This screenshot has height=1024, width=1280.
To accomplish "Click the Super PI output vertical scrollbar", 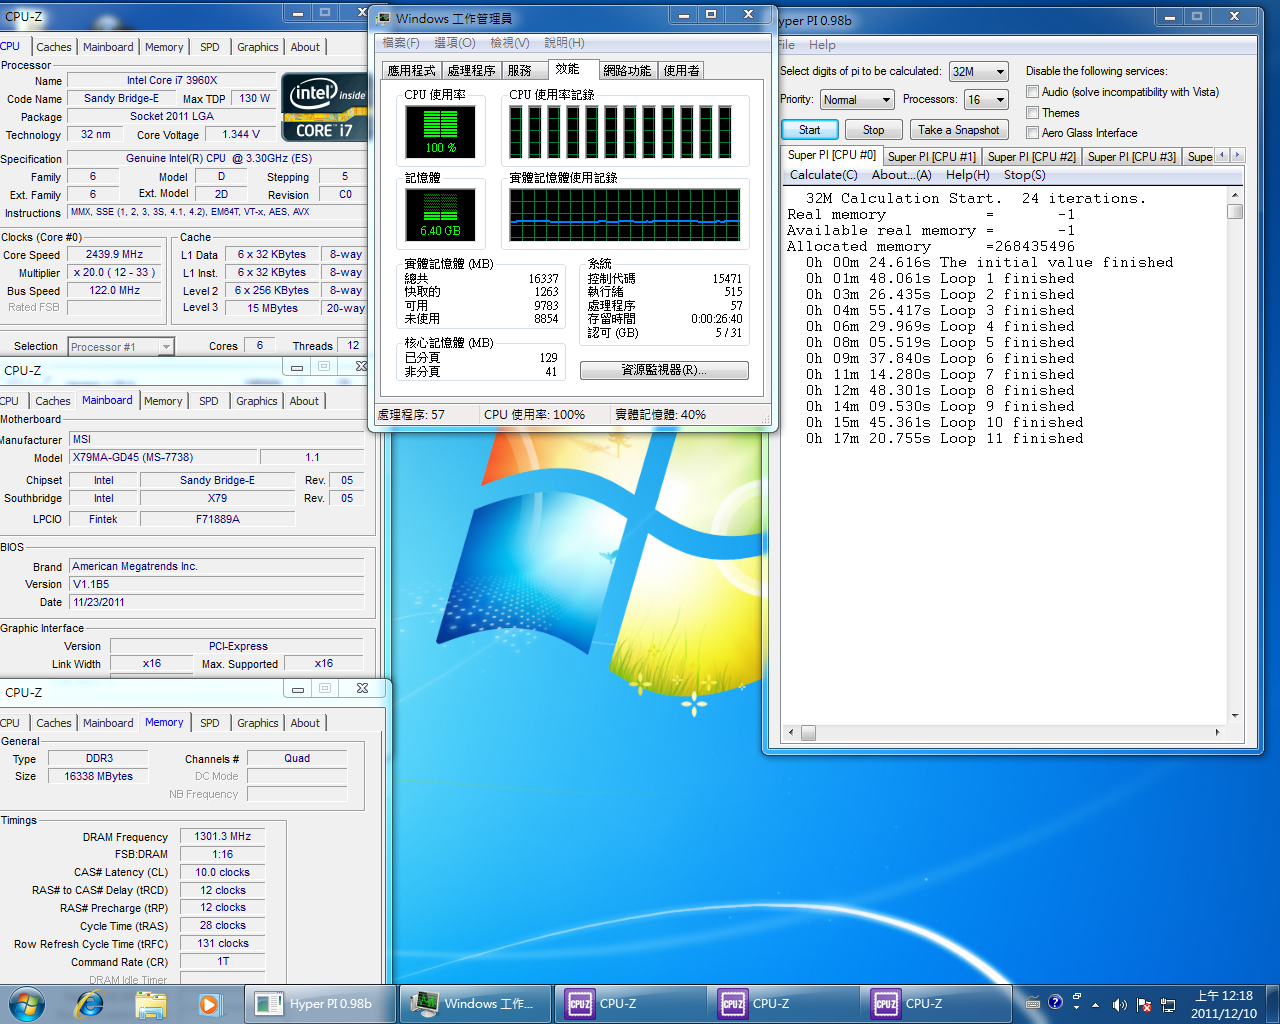I will [x=1235, y=457].
